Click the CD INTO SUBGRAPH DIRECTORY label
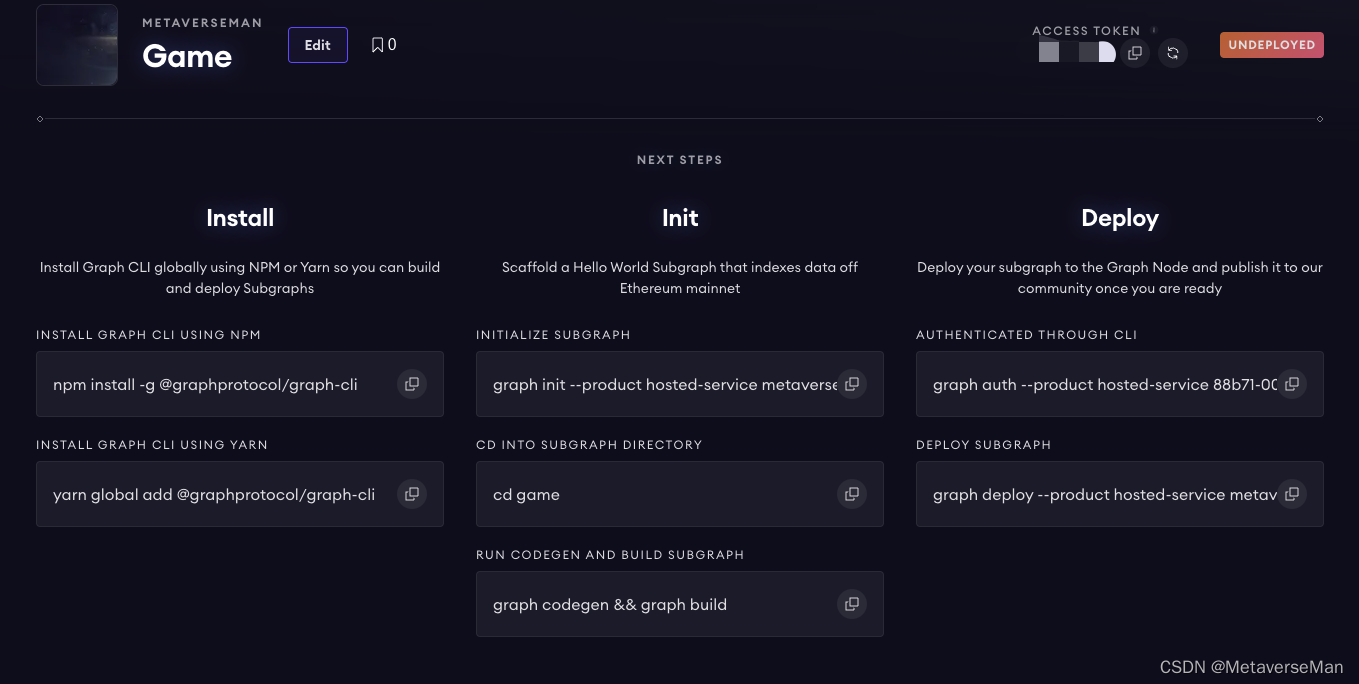Image resolution: width=1359 pixels, height=684 pixels. click(x=589, y=445)
